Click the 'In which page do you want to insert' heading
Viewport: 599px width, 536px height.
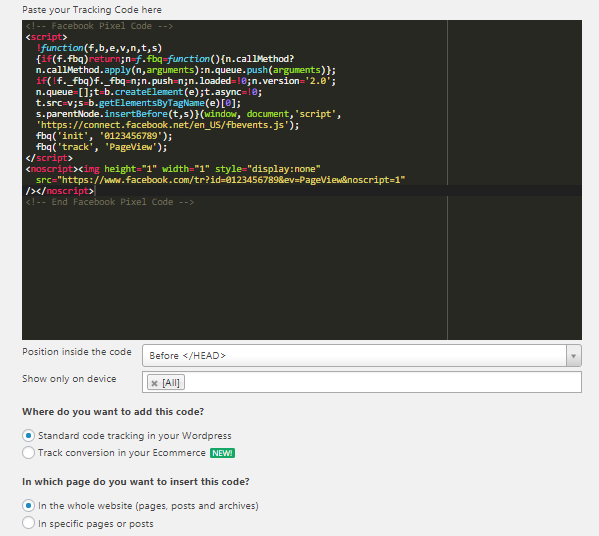coord(136,482)
